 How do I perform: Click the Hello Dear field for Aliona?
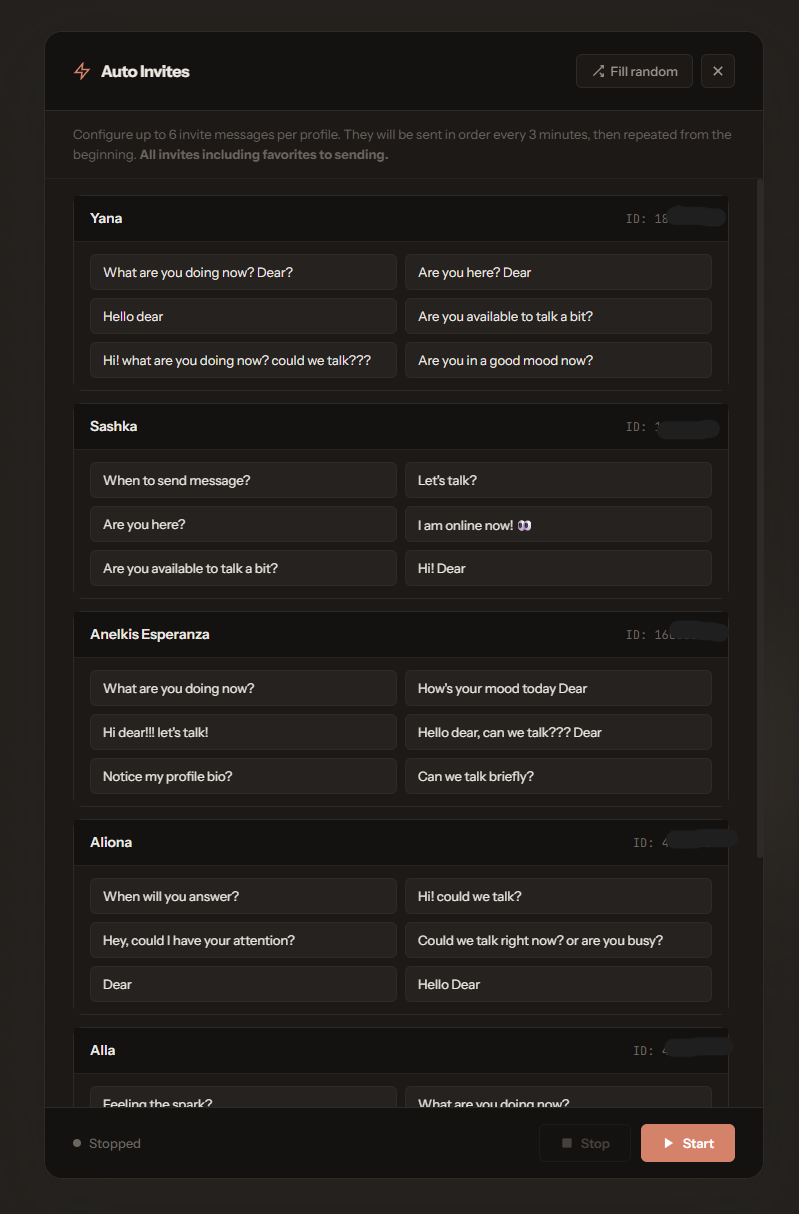click(x=558, y=984)
